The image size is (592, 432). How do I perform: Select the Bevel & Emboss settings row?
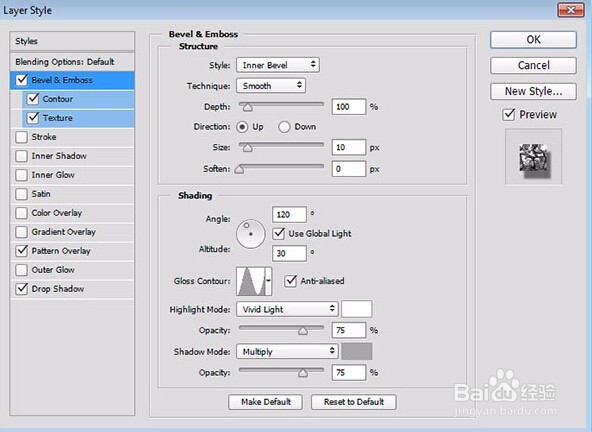click(72, 80)
